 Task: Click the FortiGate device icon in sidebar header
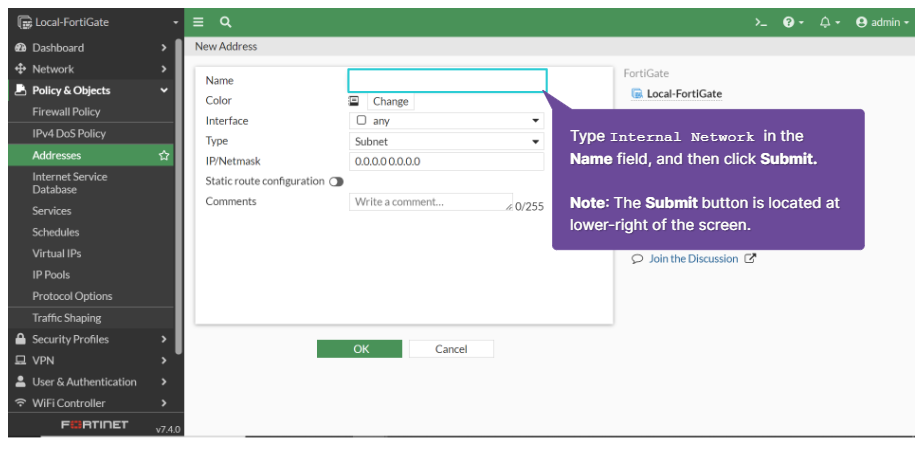pos(24,22)
